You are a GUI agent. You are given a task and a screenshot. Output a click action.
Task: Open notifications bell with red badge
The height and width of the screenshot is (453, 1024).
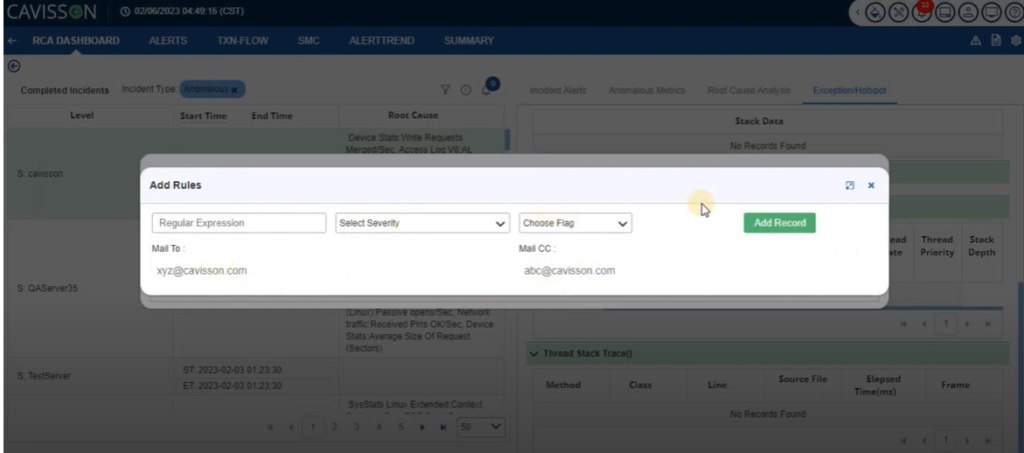[x=920, y=14]
